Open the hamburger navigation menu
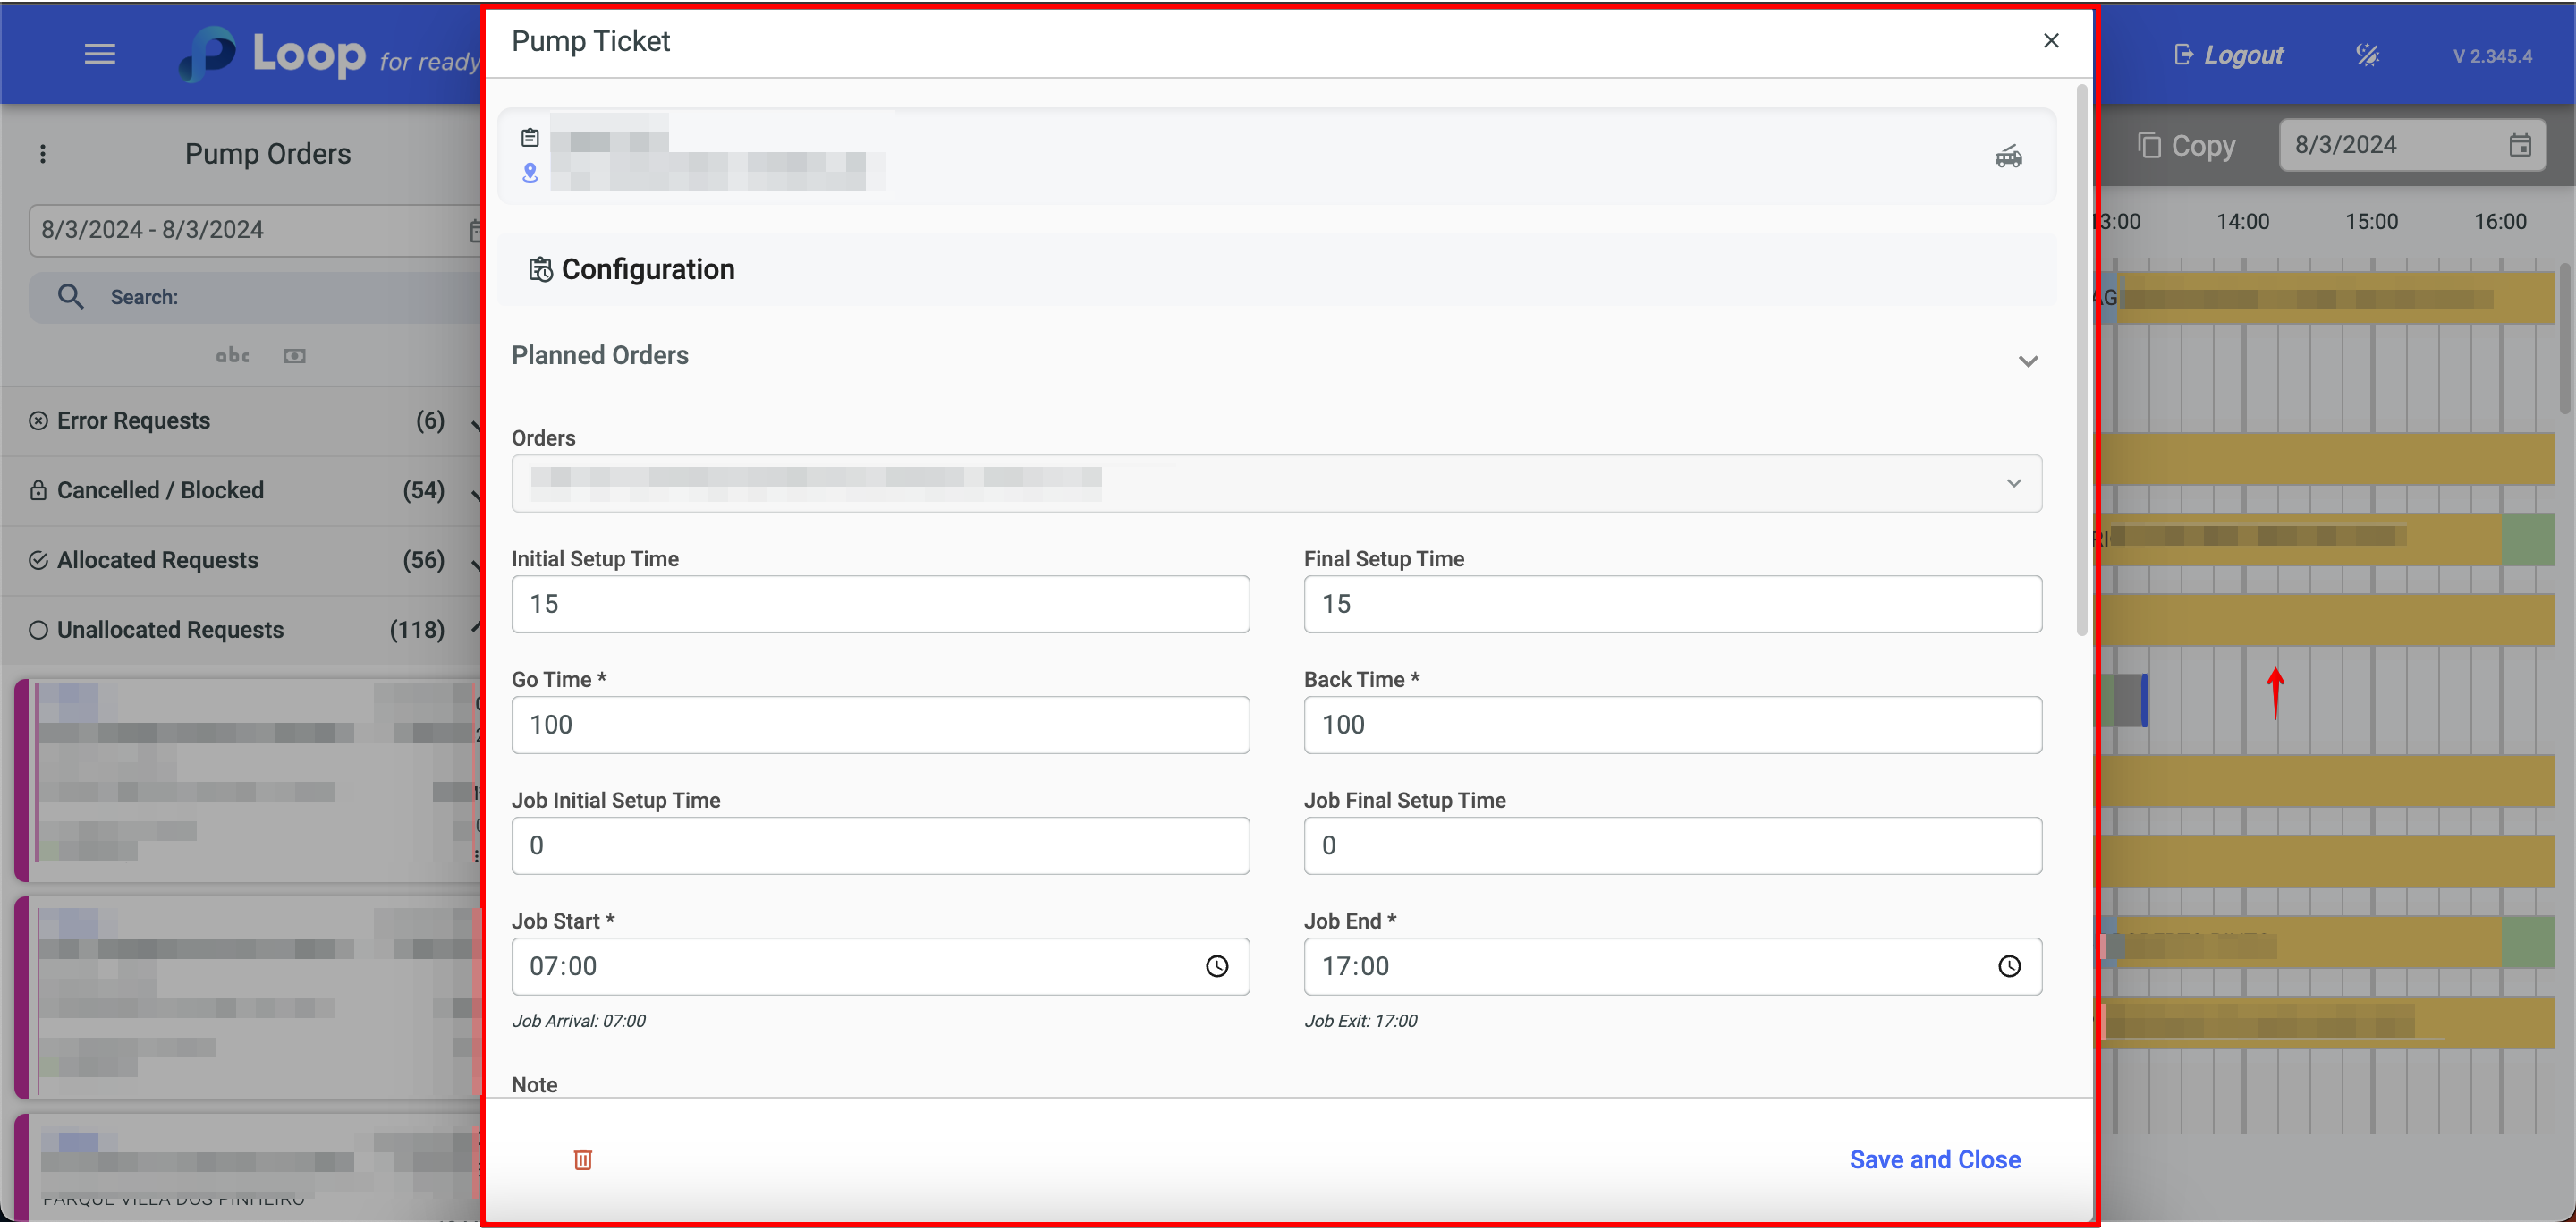The height and width of the screenshot is (1231, 2576). click(x=99, y=54)
